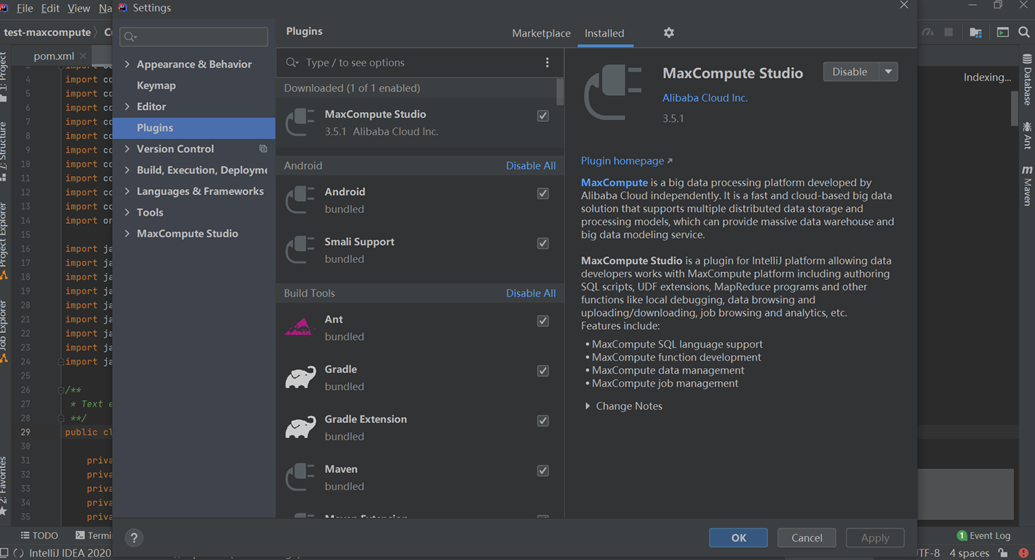Screen dimensions: 1035x560
Task: Toggle the Smali Support plugin checkbox
Action: pos(543,243)
